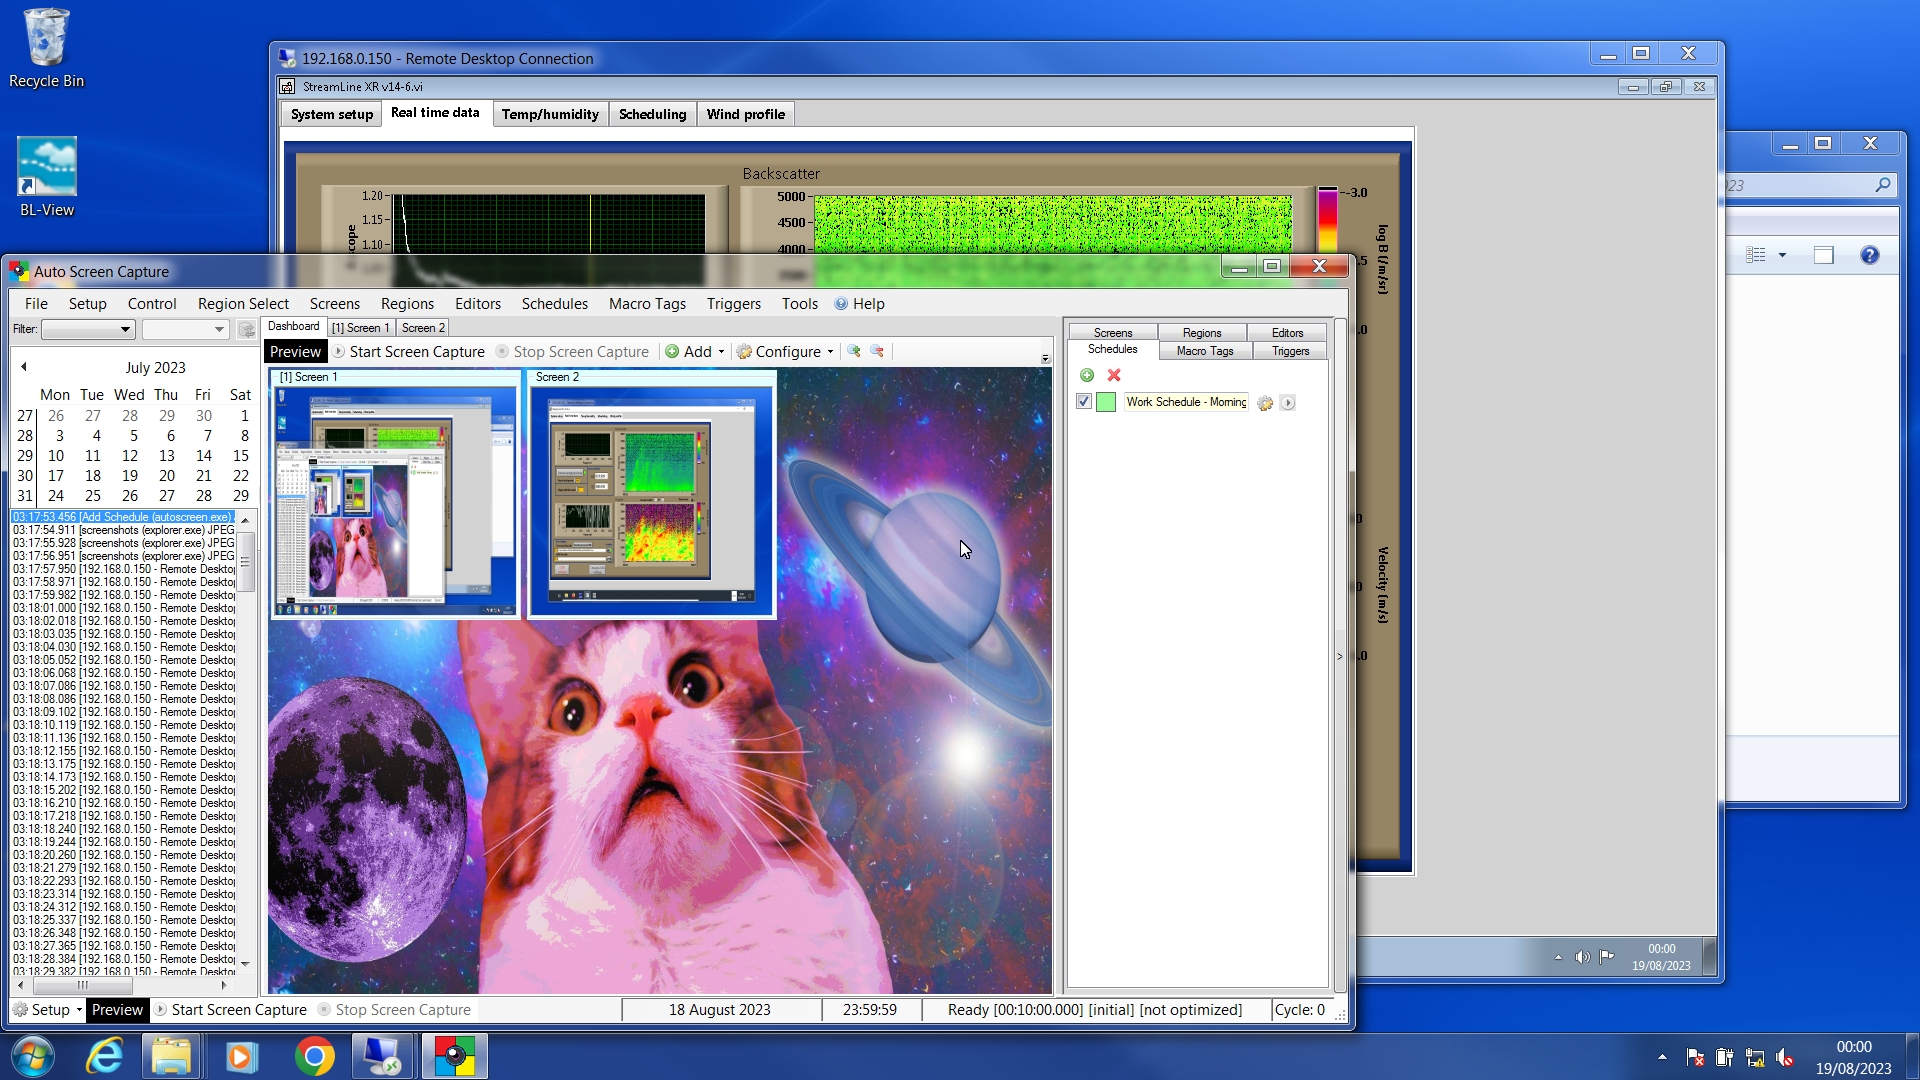The height and width of the screenshot is (1080, 1920).
Task: Toggle Preview in the bottom status bar
Action: click(117, 1010)
